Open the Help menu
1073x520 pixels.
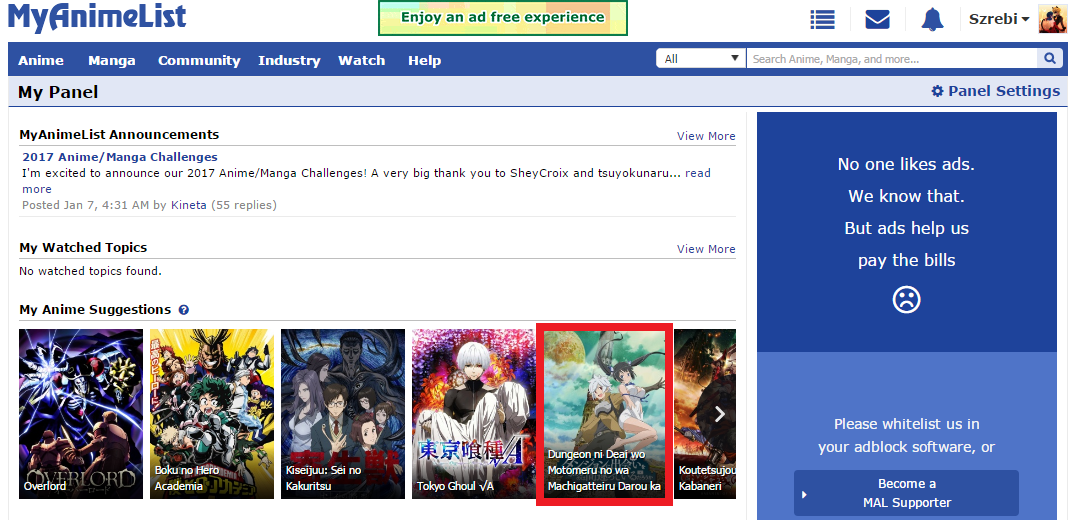(424, 60)
